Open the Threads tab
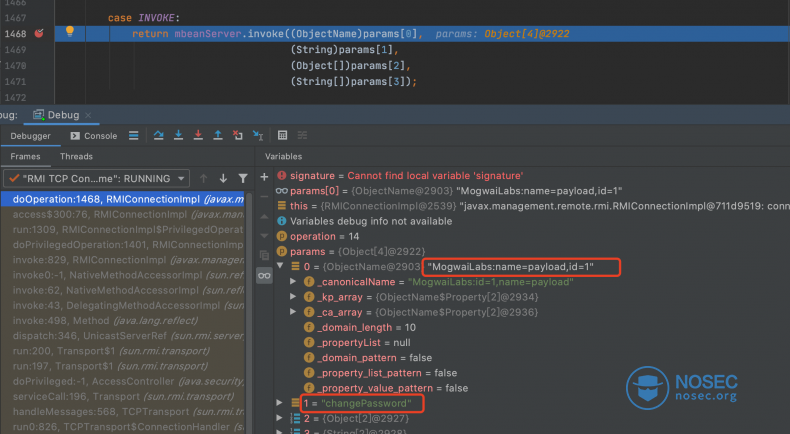This screenshot has width=790, height=434. (x=76, y=156)
